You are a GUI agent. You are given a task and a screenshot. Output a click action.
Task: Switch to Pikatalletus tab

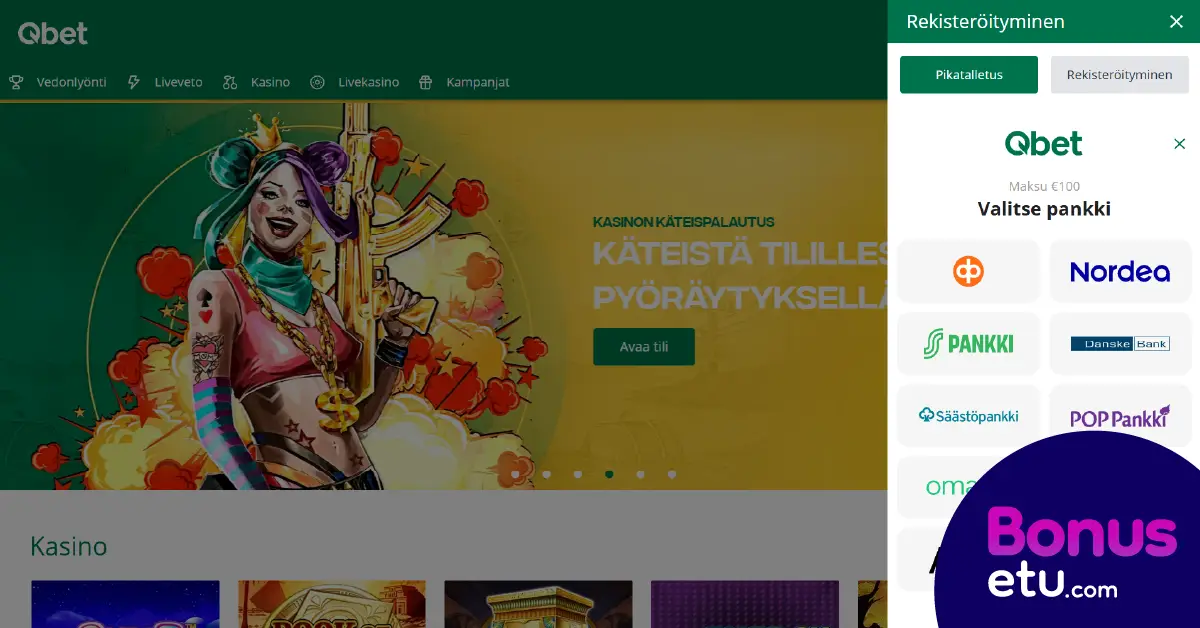click(969, 75)
